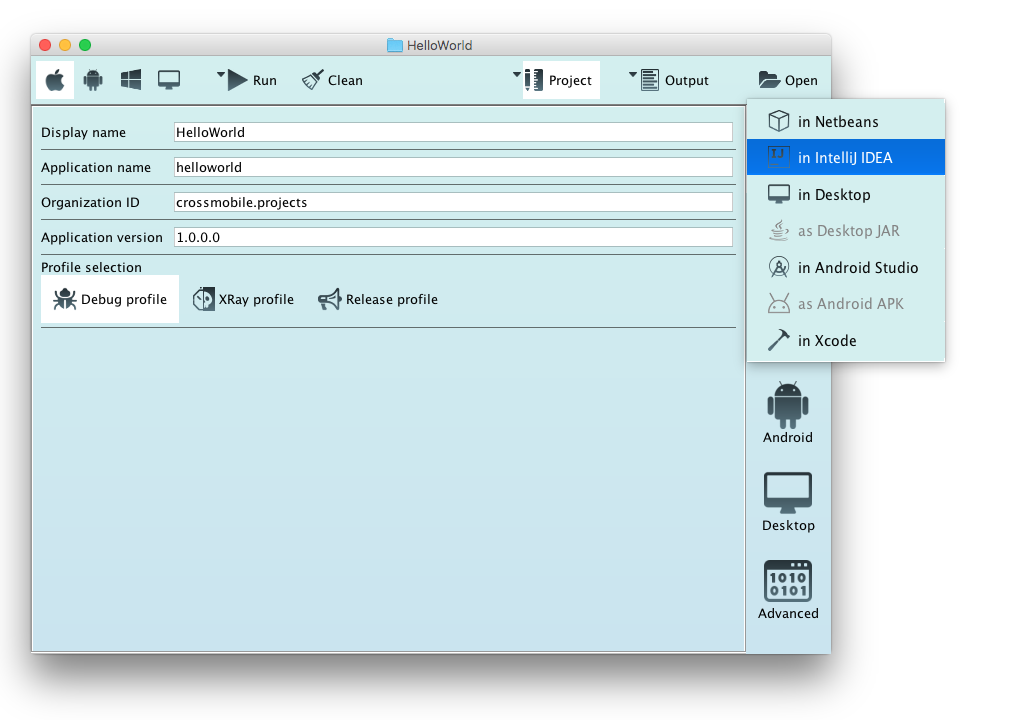This screenshot has width=1018, height=720.
Task: Click the HelloWorld folder title icon
Action: pos(395,45)
